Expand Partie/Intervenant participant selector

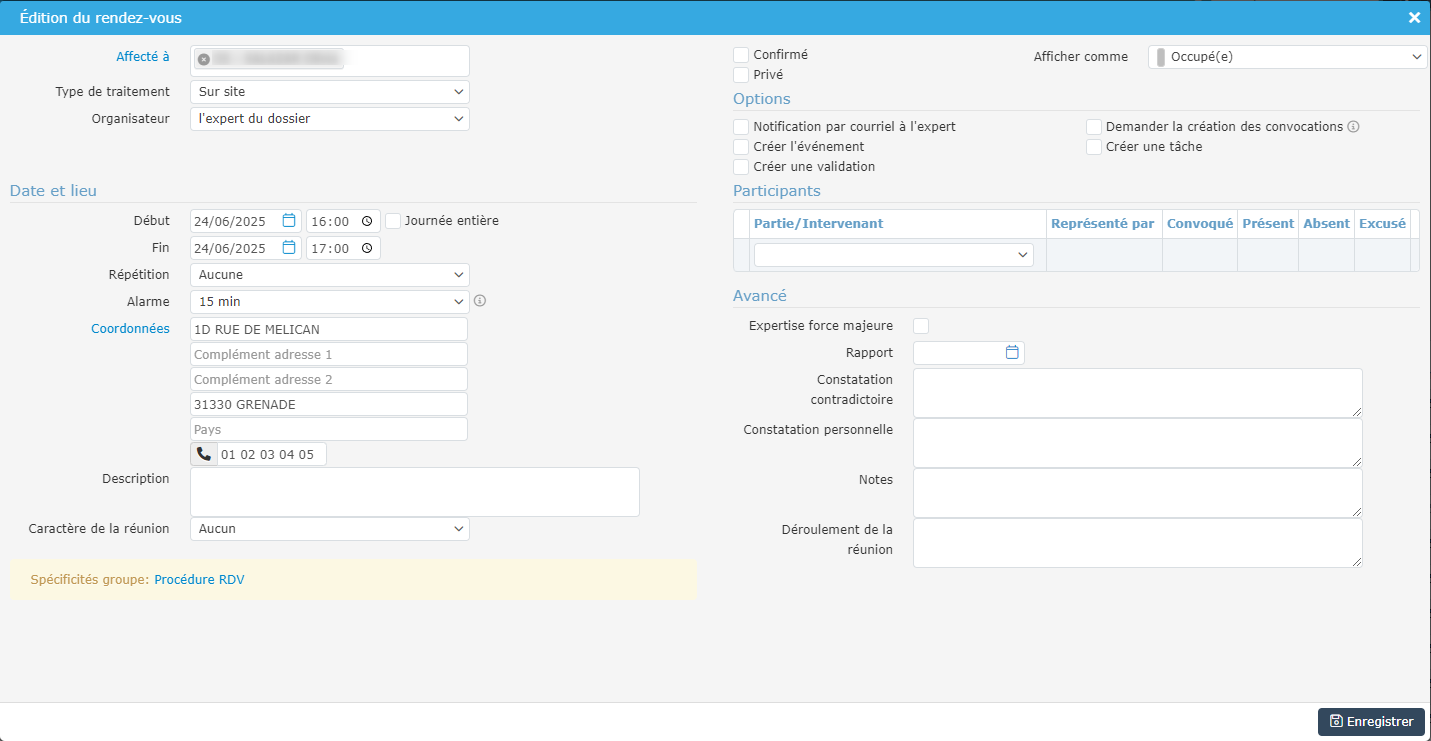click(893, 255)
